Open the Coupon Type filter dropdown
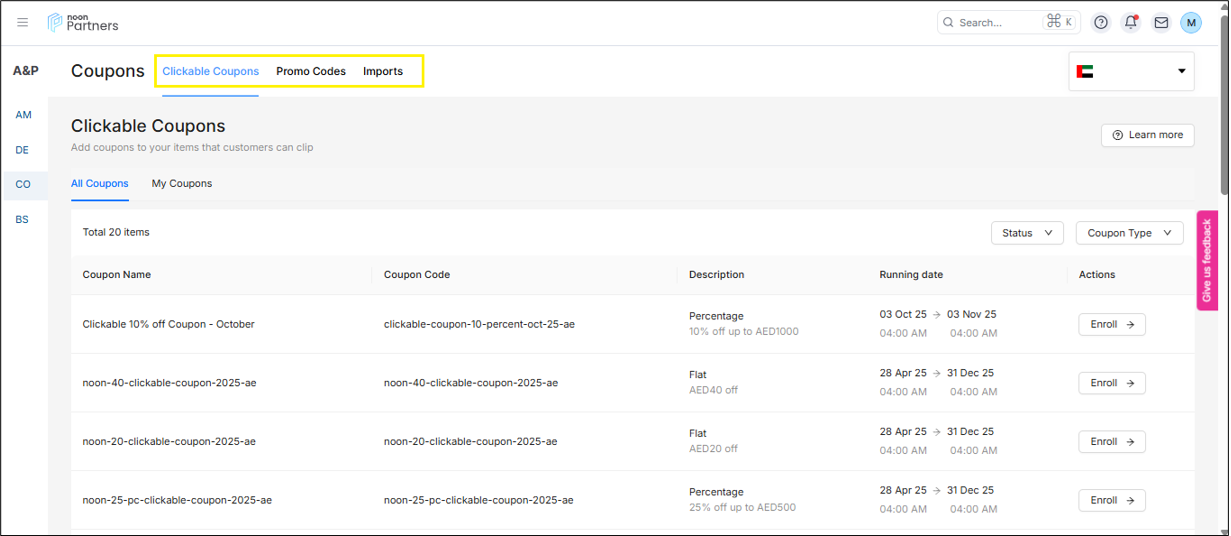 tap(1129, 233)
